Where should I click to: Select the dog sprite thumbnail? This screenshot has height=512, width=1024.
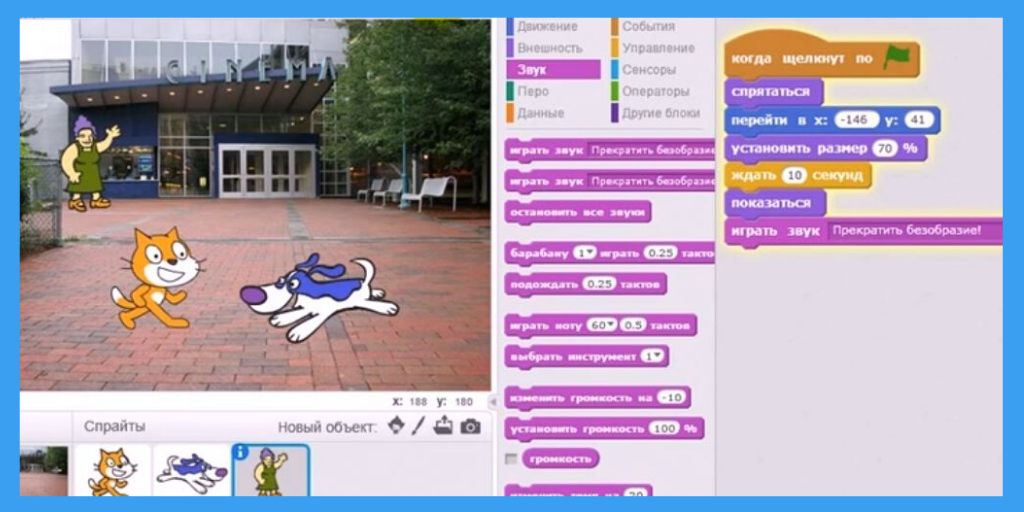(191, 470)
